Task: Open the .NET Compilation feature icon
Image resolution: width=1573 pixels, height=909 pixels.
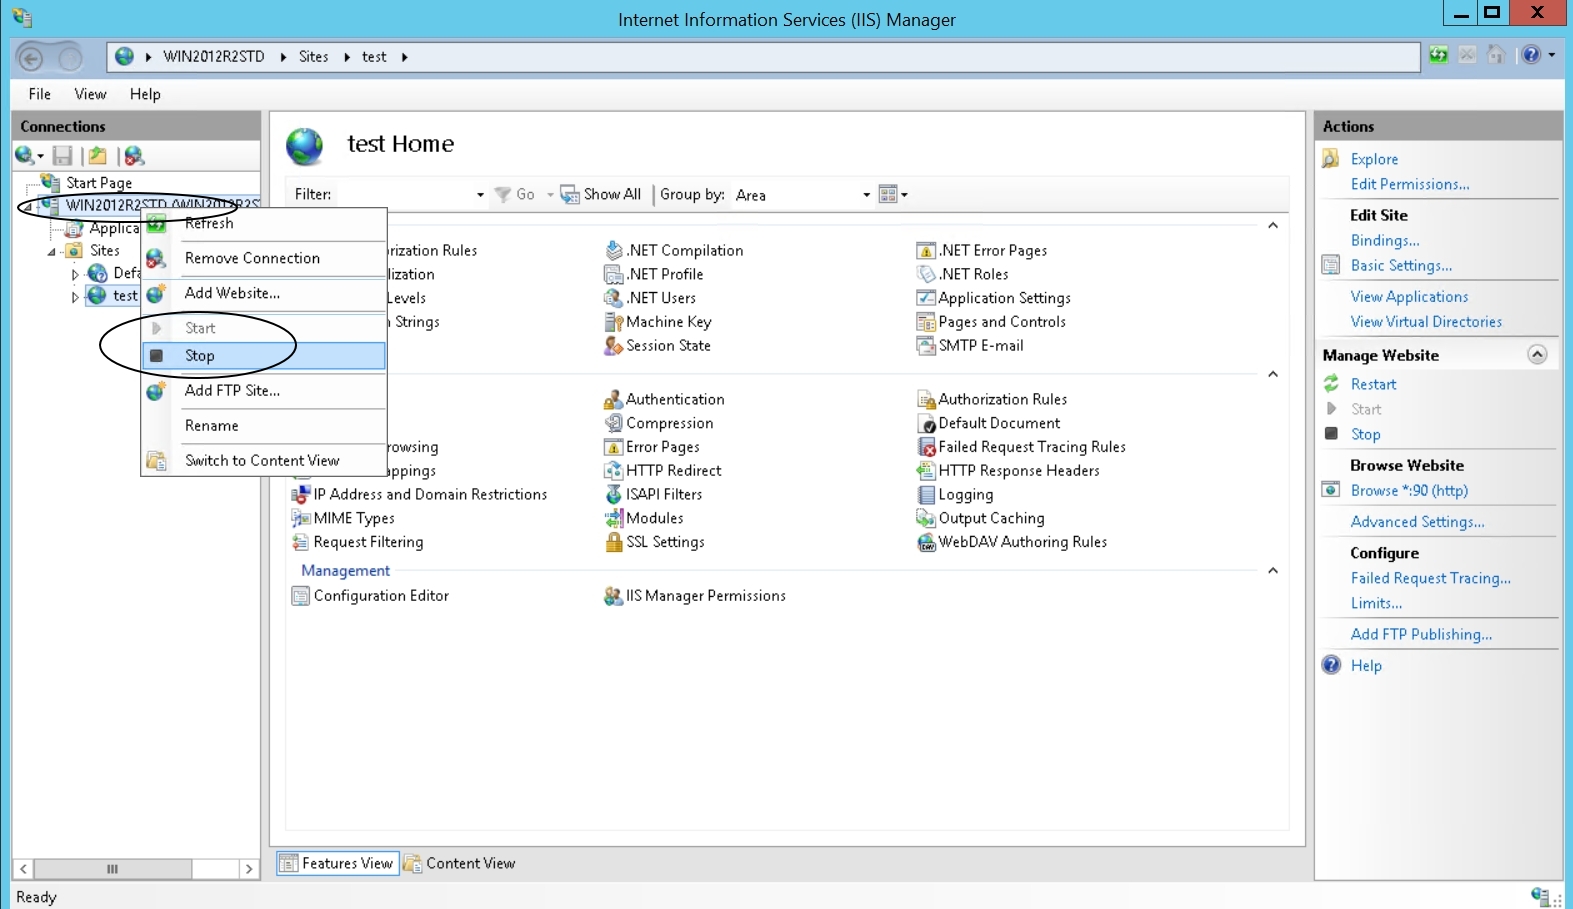Action: tap(614, 250)
